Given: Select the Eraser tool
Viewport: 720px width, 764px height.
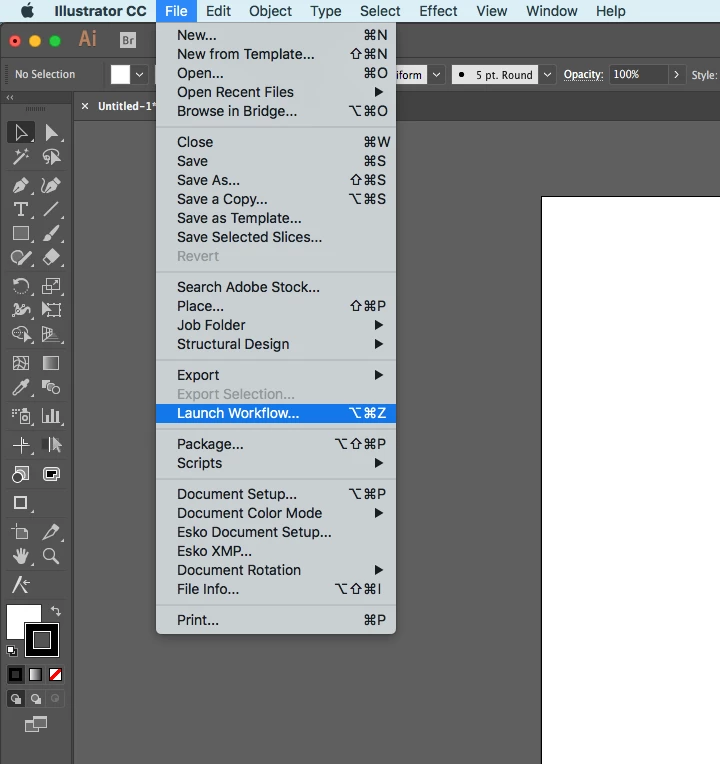Looking at the screenshot, I should (x=51, y=257).
